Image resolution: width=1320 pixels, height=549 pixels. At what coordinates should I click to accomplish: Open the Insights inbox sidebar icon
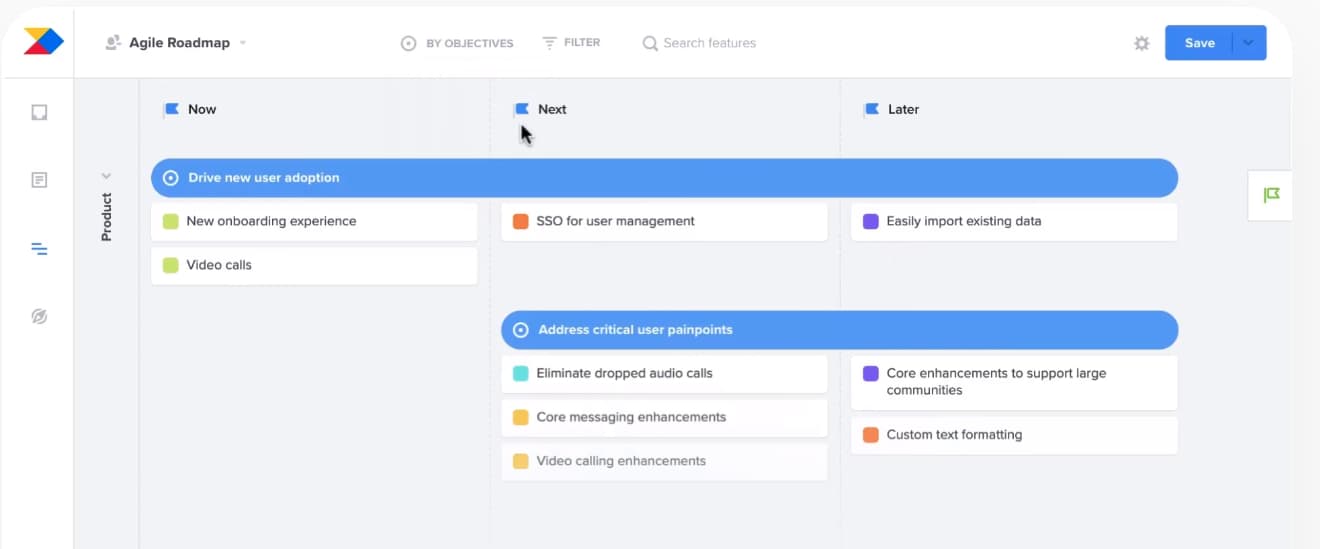point(39,112)
